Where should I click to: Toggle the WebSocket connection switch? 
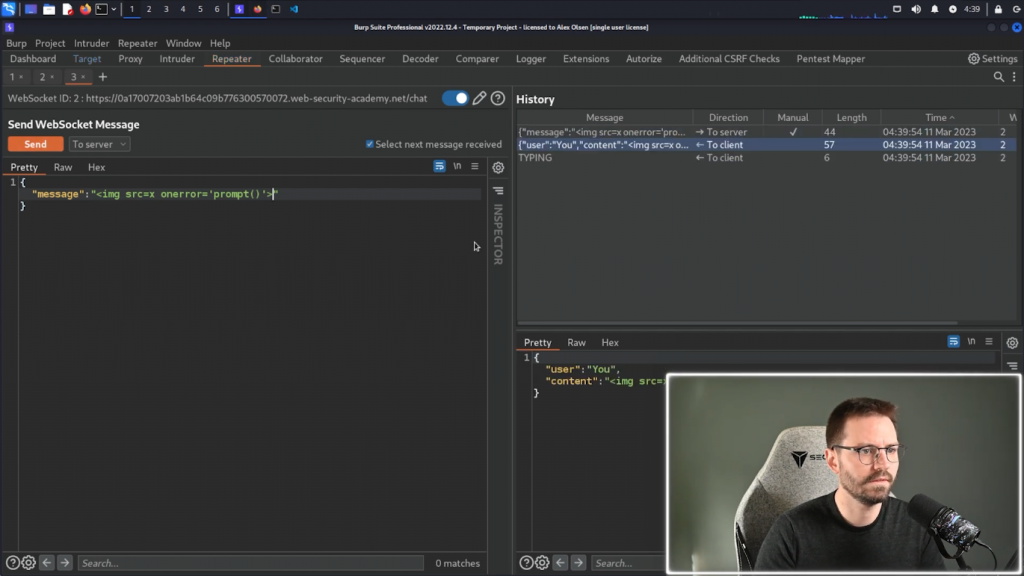click(x=455, y=98)
